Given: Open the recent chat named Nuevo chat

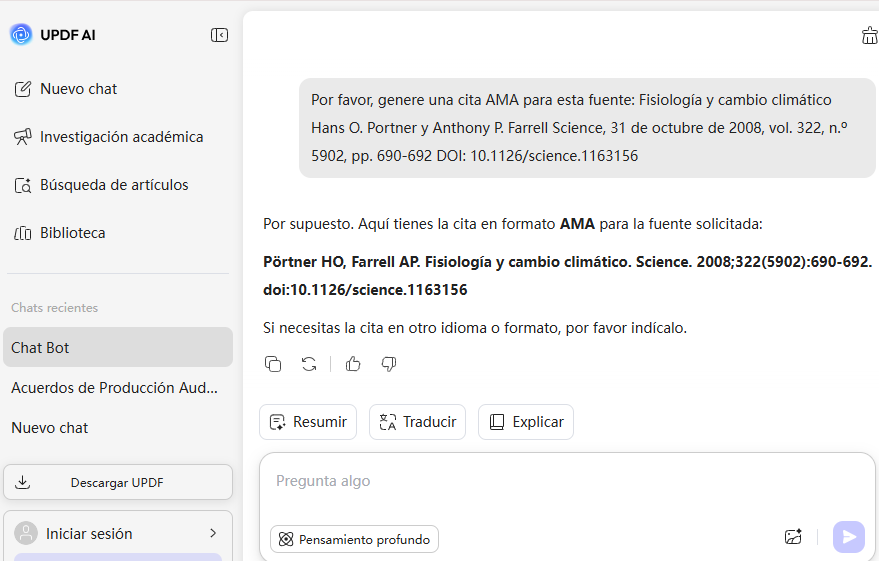Looking at the screenshot, I should click(x=49, y=428).
